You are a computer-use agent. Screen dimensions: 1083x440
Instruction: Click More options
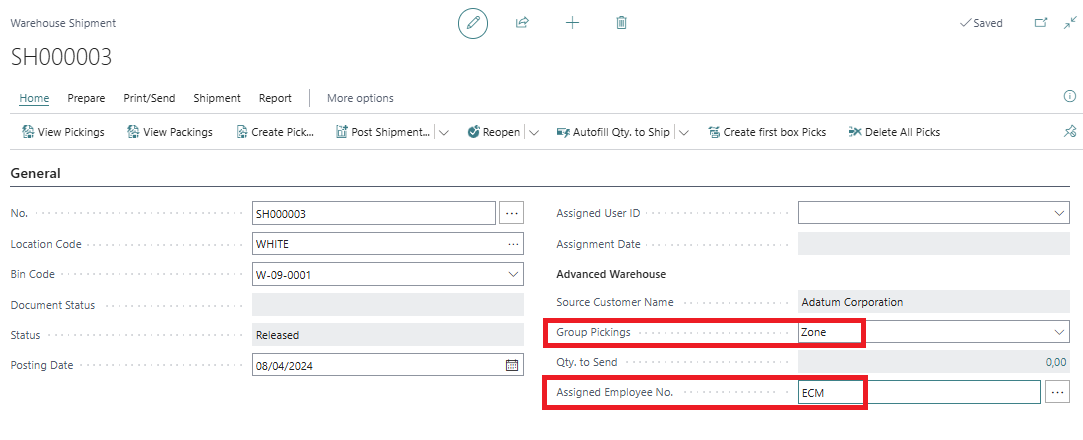coord(360,98)
